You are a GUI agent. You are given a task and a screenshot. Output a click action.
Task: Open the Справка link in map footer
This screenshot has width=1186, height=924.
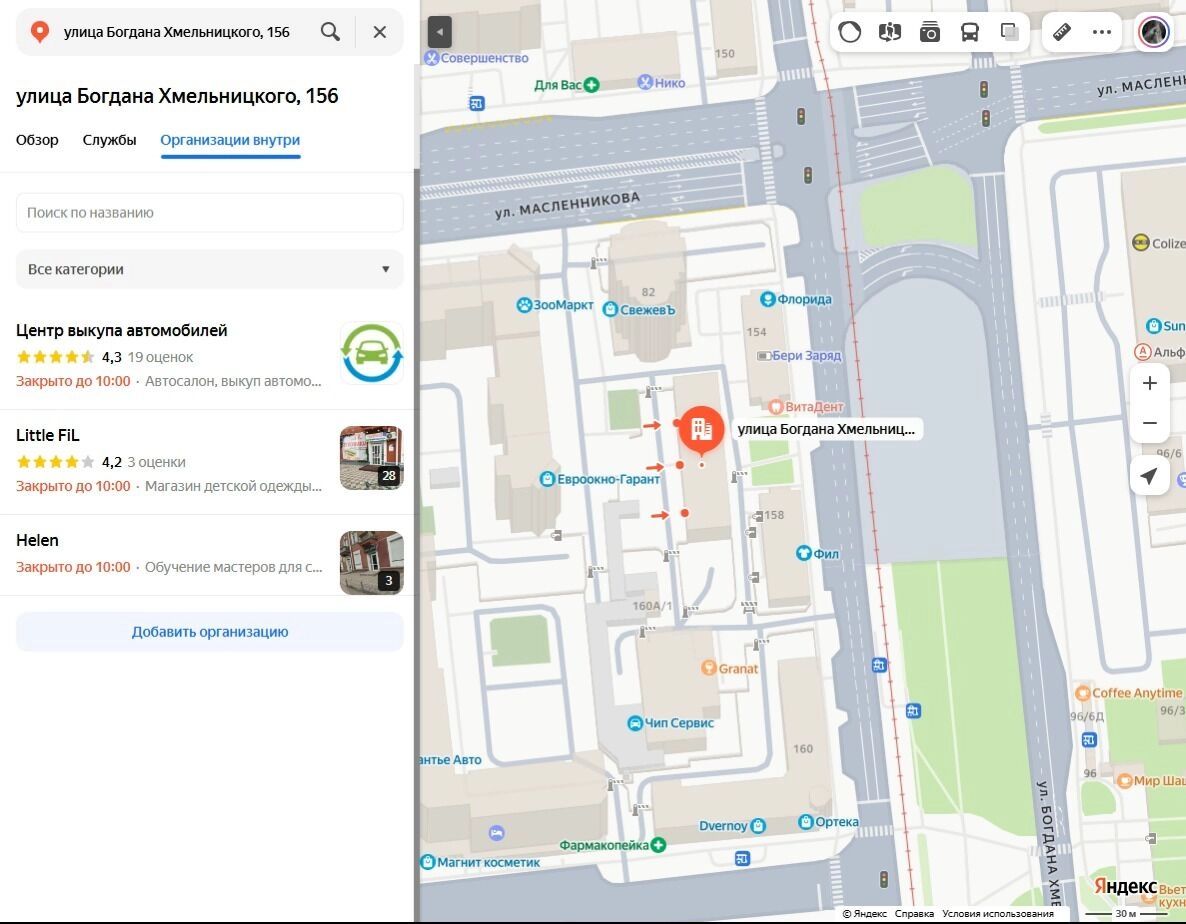point(914,913)
